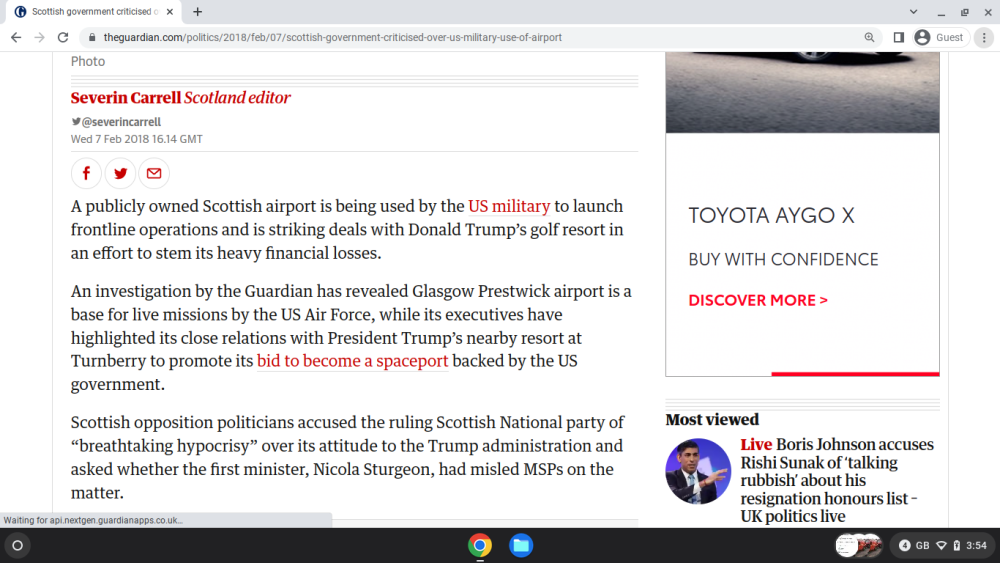
Task: Click the Toyota car ad image
Action: pyautogui.click(x=802, y=92)
